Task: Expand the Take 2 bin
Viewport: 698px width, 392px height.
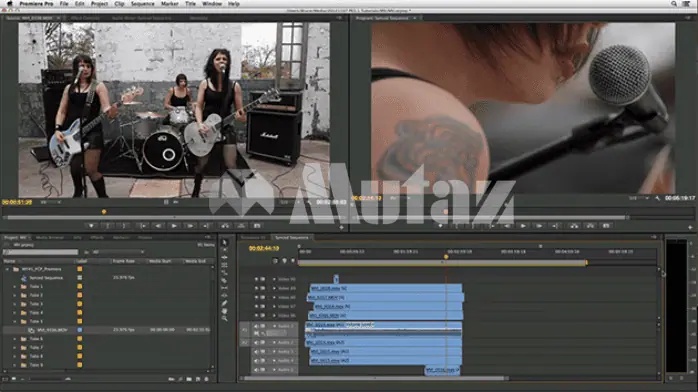Action: tap(15, 295)
